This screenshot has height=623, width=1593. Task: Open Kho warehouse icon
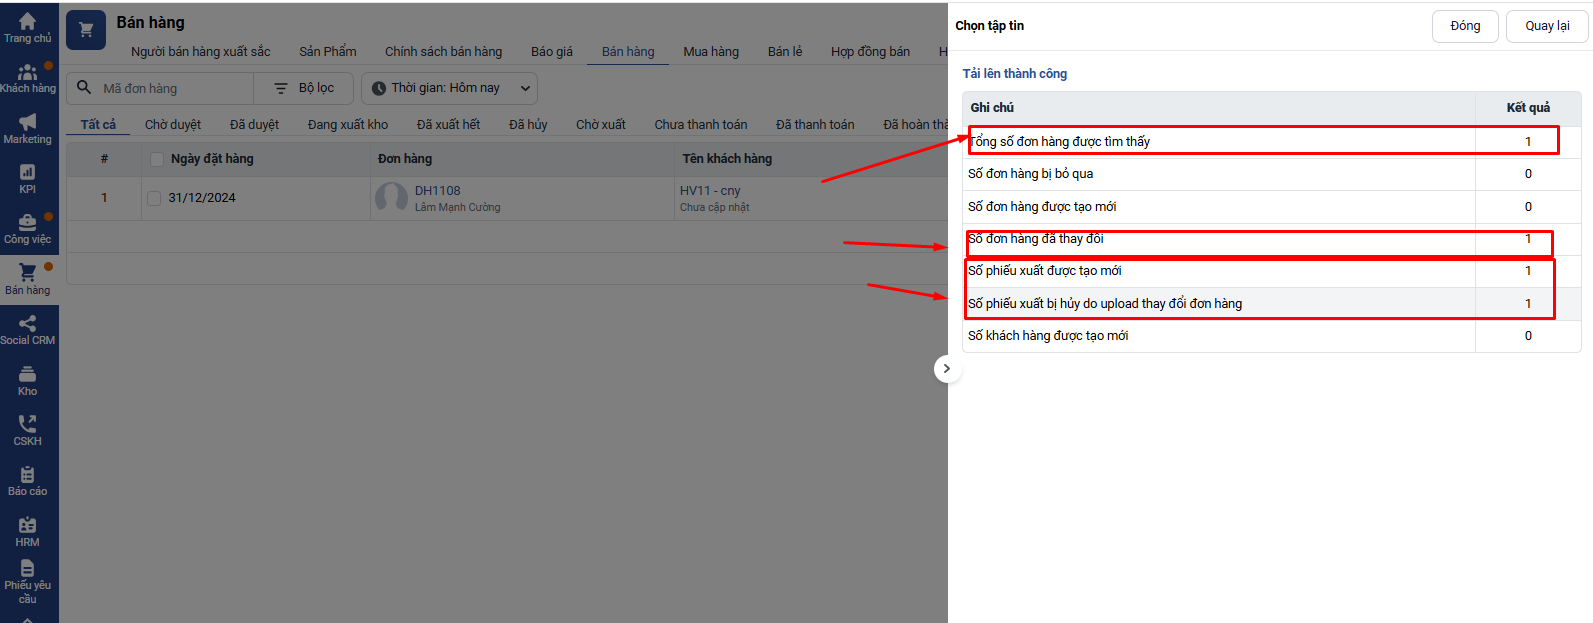coord(27,374)
